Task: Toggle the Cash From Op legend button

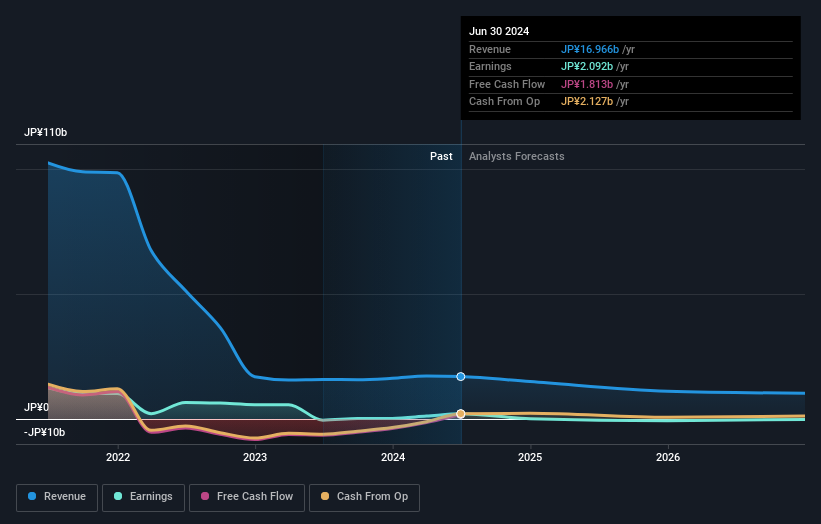Action: tap(364, 497)
